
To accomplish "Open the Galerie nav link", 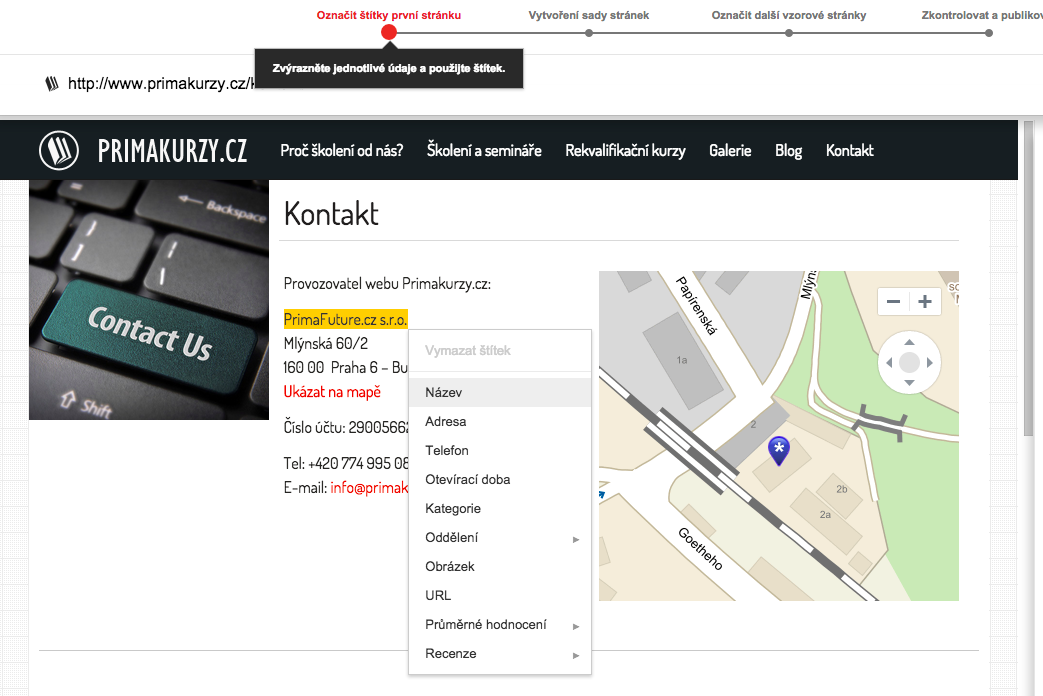I will (x=730, y=150).
